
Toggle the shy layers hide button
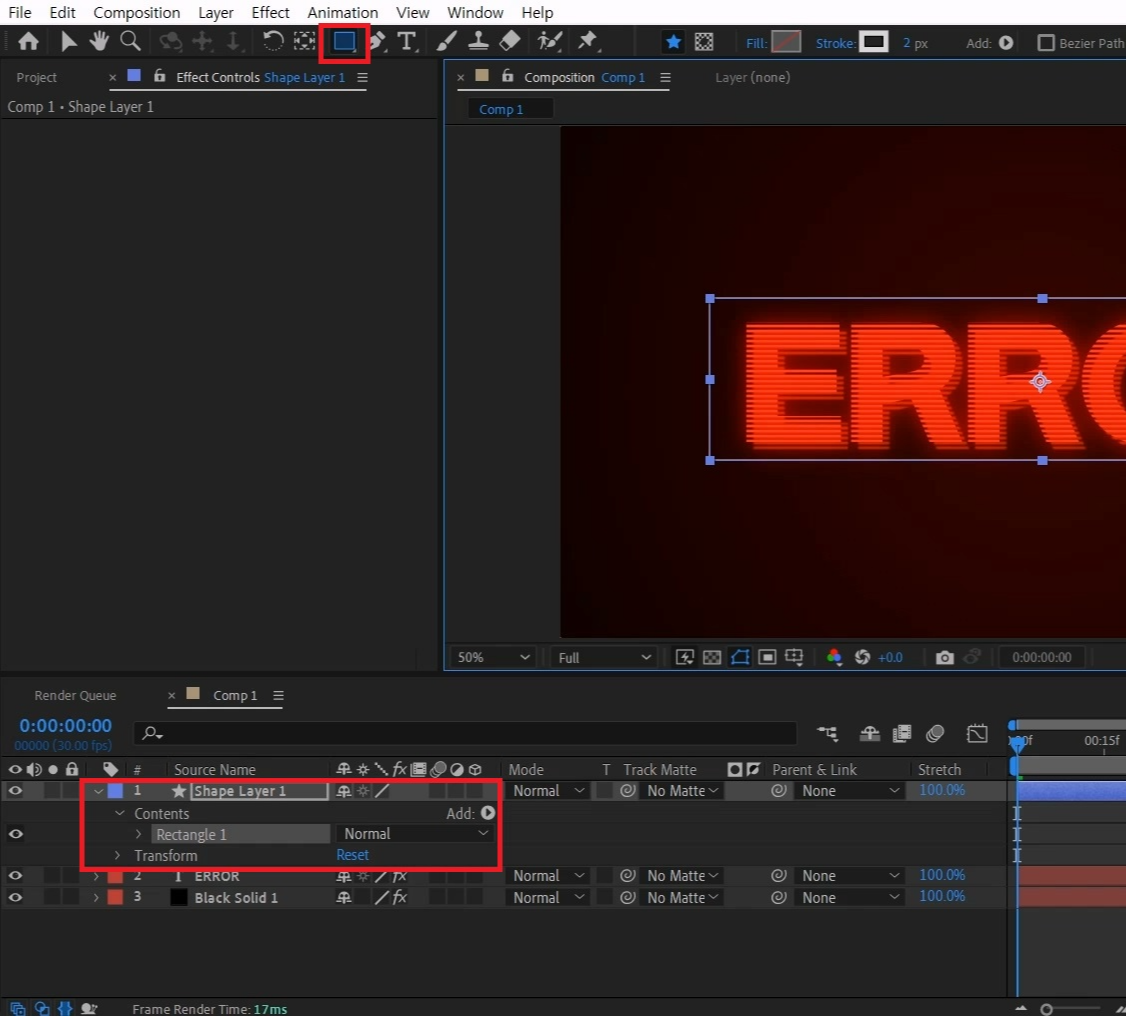point(870,734)
